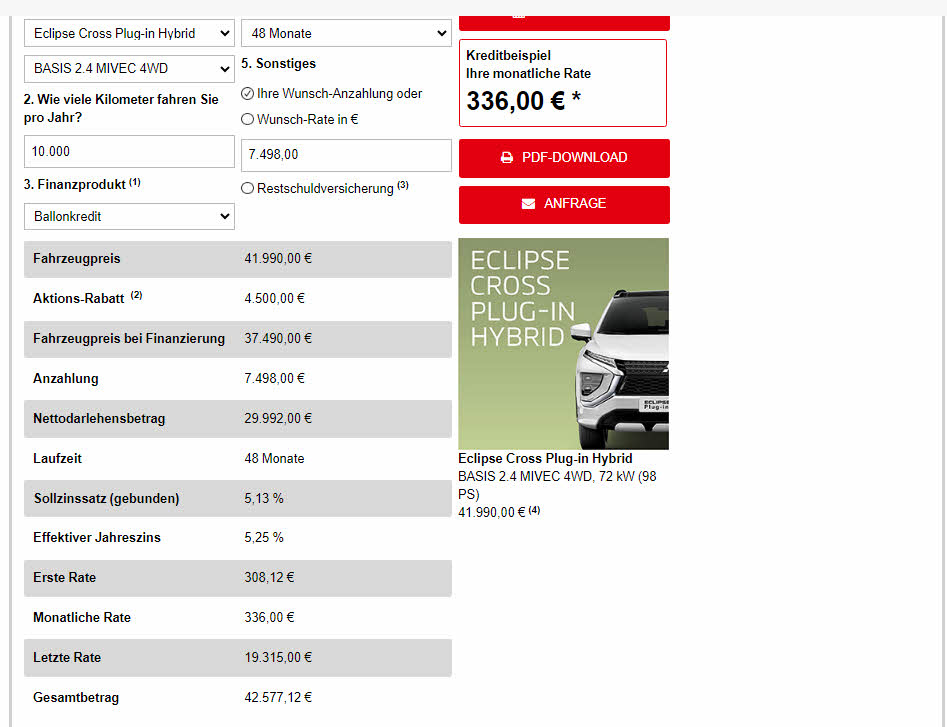Open the Eclipse Cross Plug-in Hybrid car image
Screen dimensions: 947x727
click(563, 344)
